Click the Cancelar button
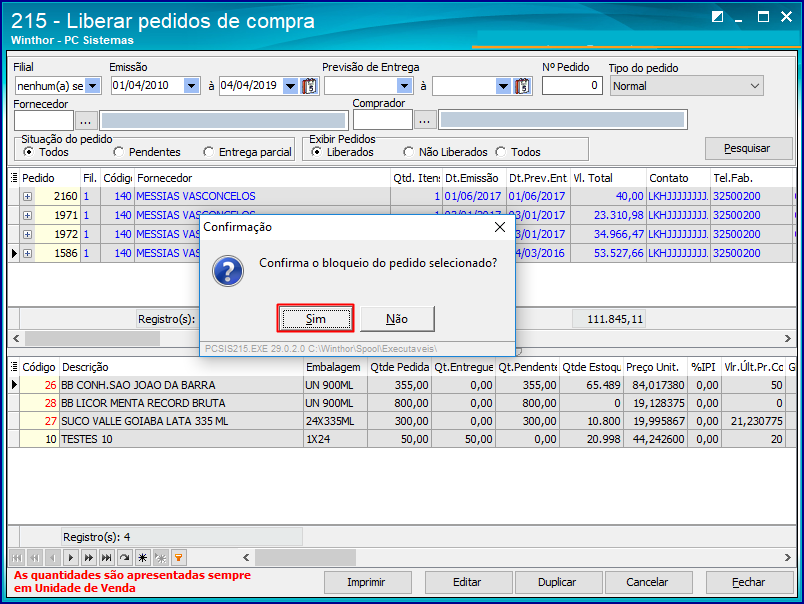The image size is (804, 604). (x=648, y=582)
